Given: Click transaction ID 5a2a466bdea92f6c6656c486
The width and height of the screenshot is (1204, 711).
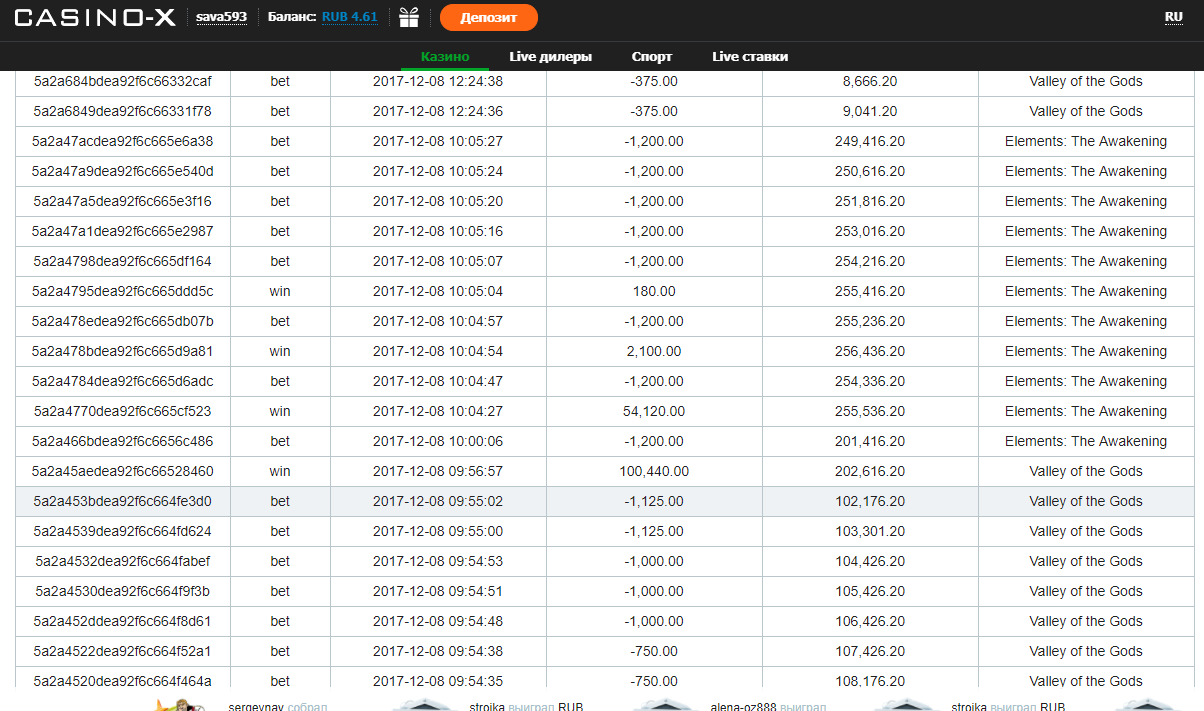Looking at the screenshot, I should click(x=123, y=441).
